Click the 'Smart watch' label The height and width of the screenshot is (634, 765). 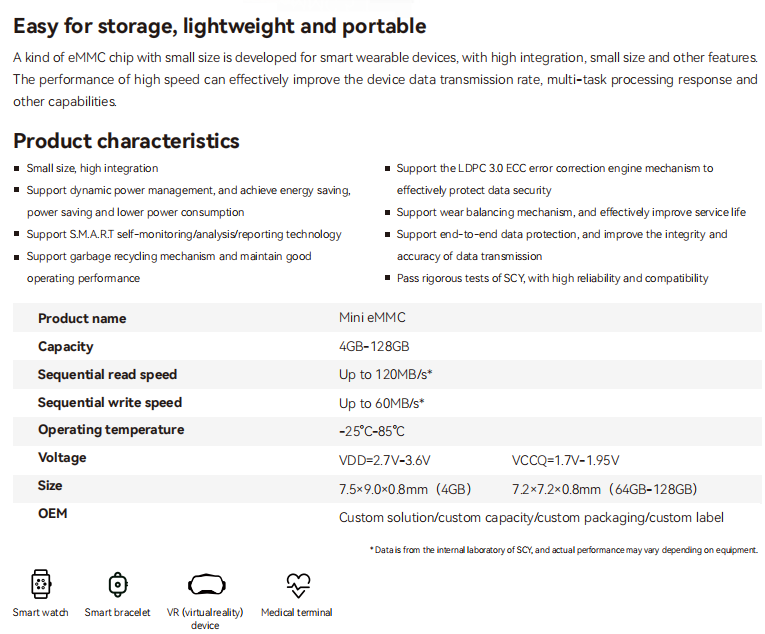coord(40,612)
